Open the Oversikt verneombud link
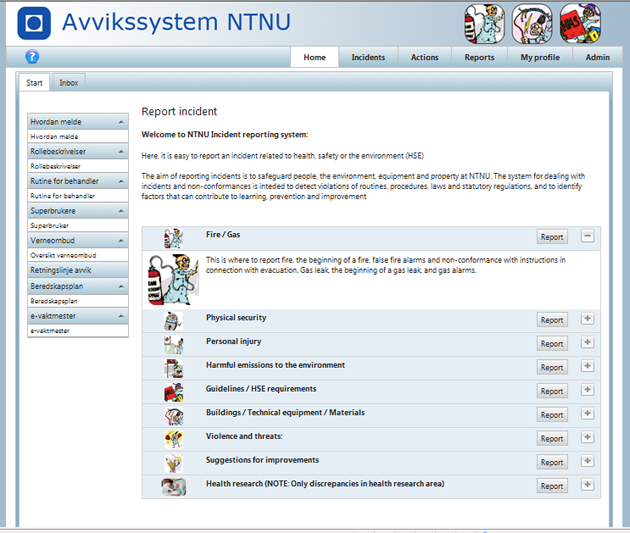The width and height of the screenshot is (630, 533). pyautogui.click(x=78, y=255)
